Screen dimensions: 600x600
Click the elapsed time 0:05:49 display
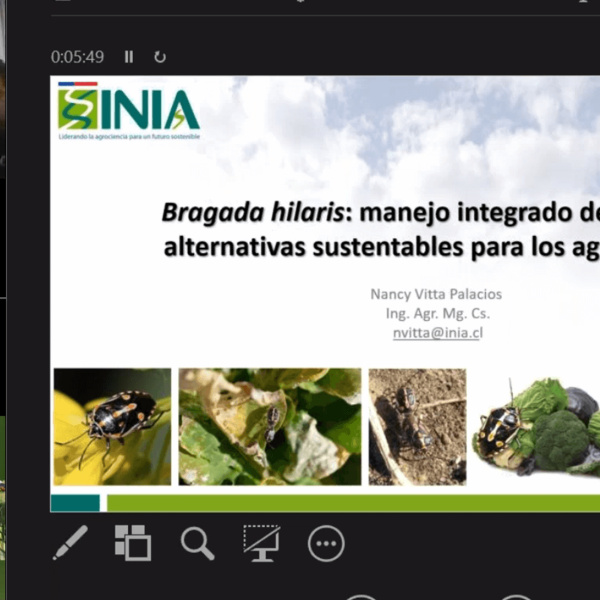[77, 57]
